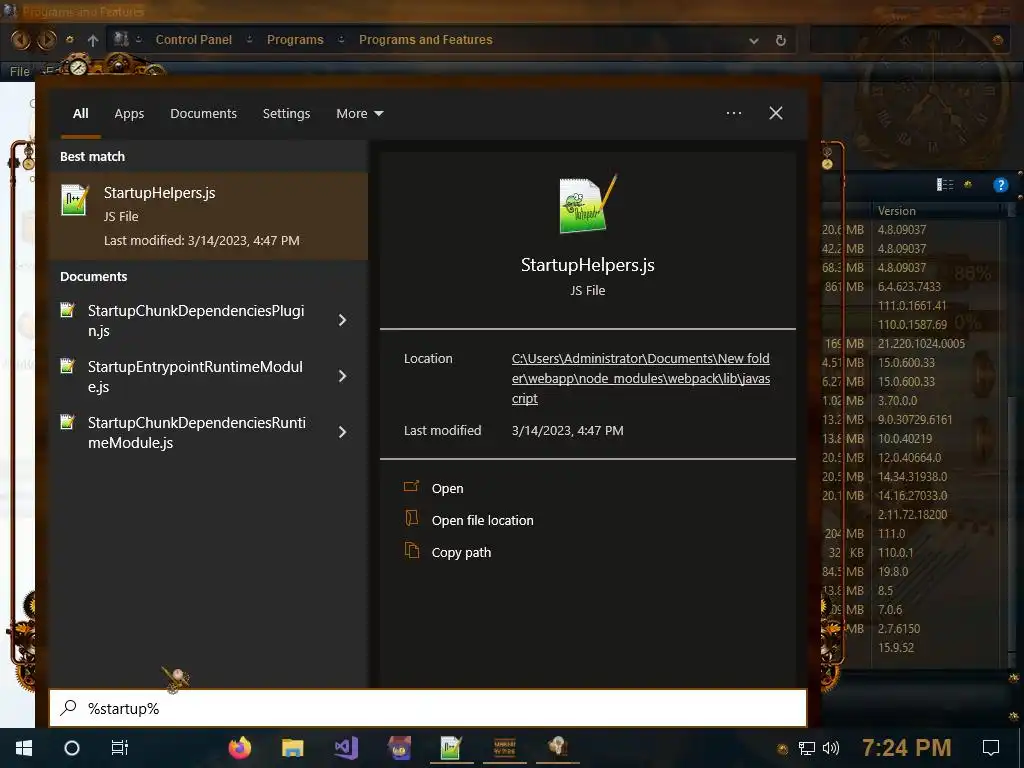Screen dimensions: 1024x768
Task: Click Open file location
Action: 483,520
